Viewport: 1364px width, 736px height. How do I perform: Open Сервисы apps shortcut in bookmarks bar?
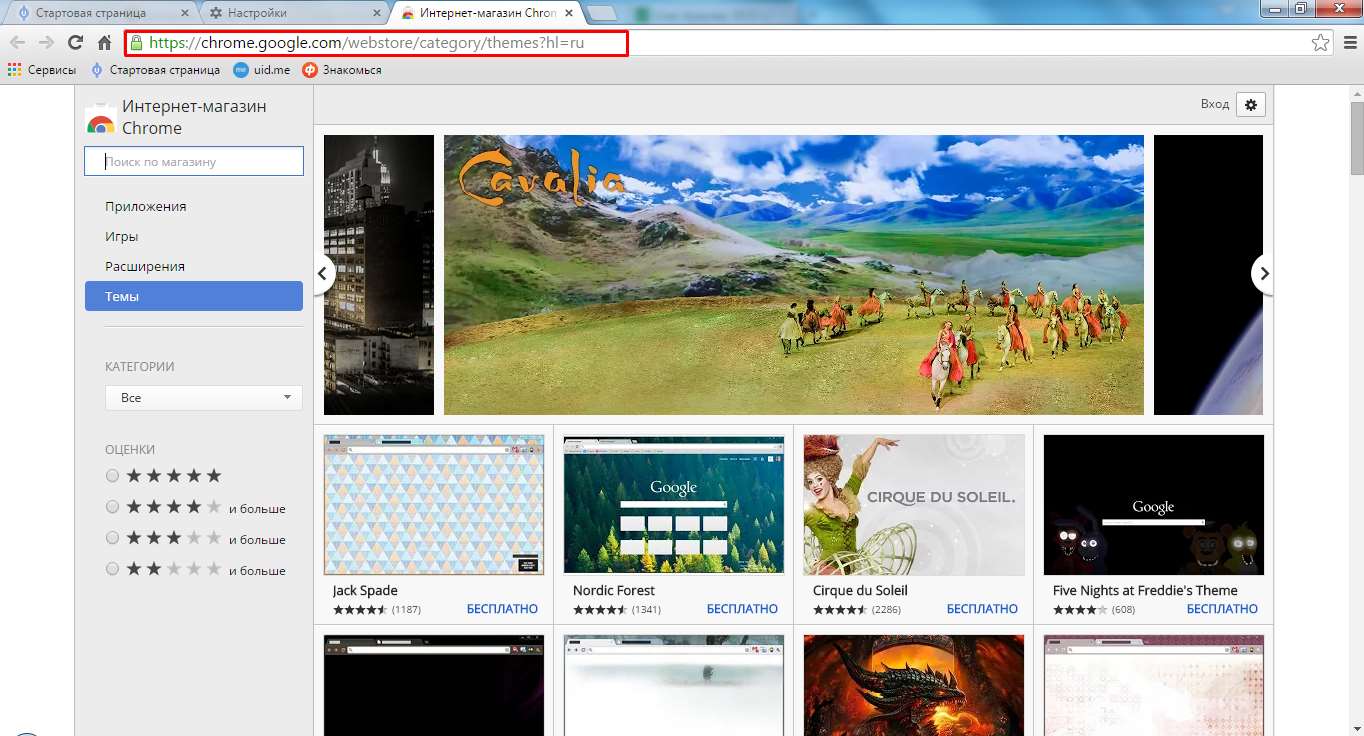(x=41, y=70)
